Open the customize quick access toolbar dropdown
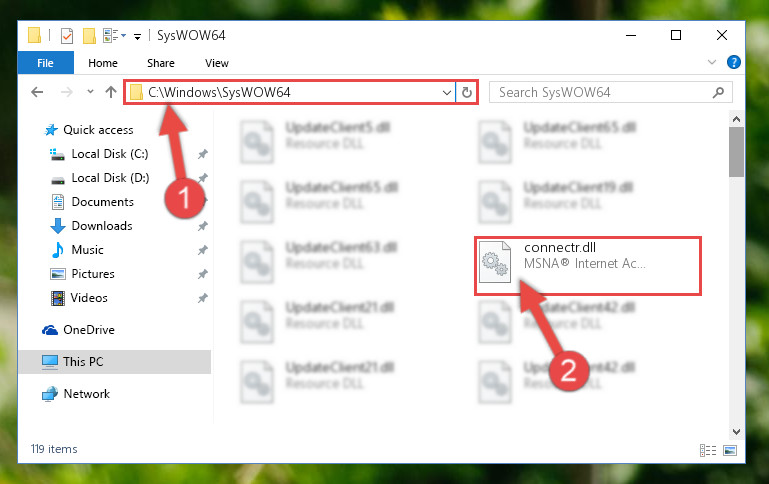769x484 pixels. (x=138, y=36)
